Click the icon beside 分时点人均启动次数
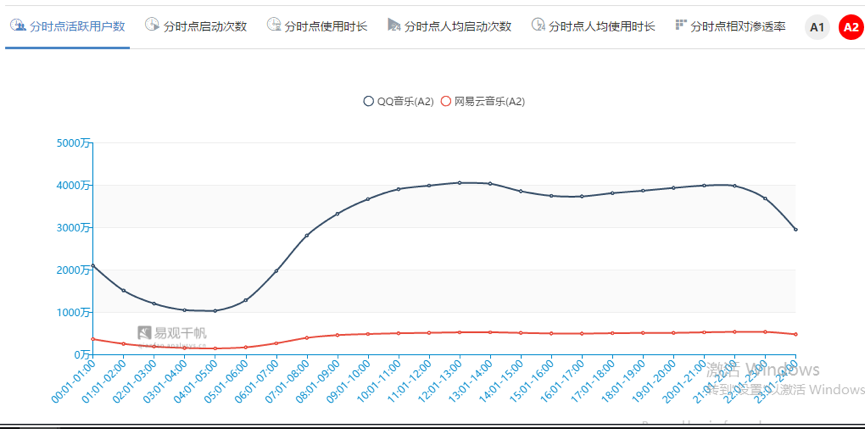865x429 pixels. [x=394, y=25]
